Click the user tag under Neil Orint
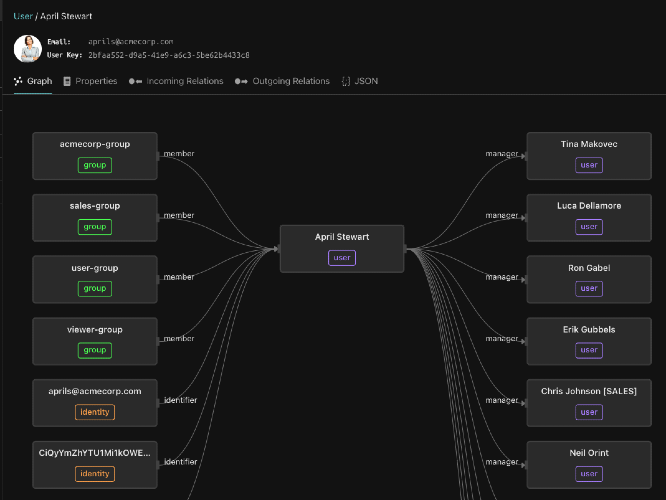This screenshot has height=500, width=666. (589, 474)
